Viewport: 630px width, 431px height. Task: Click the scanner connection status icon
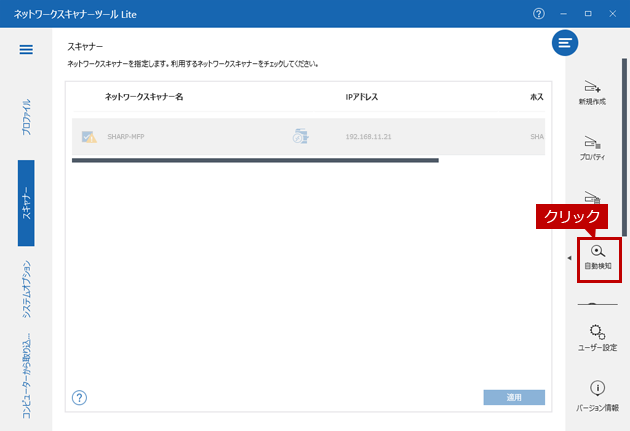300,136
